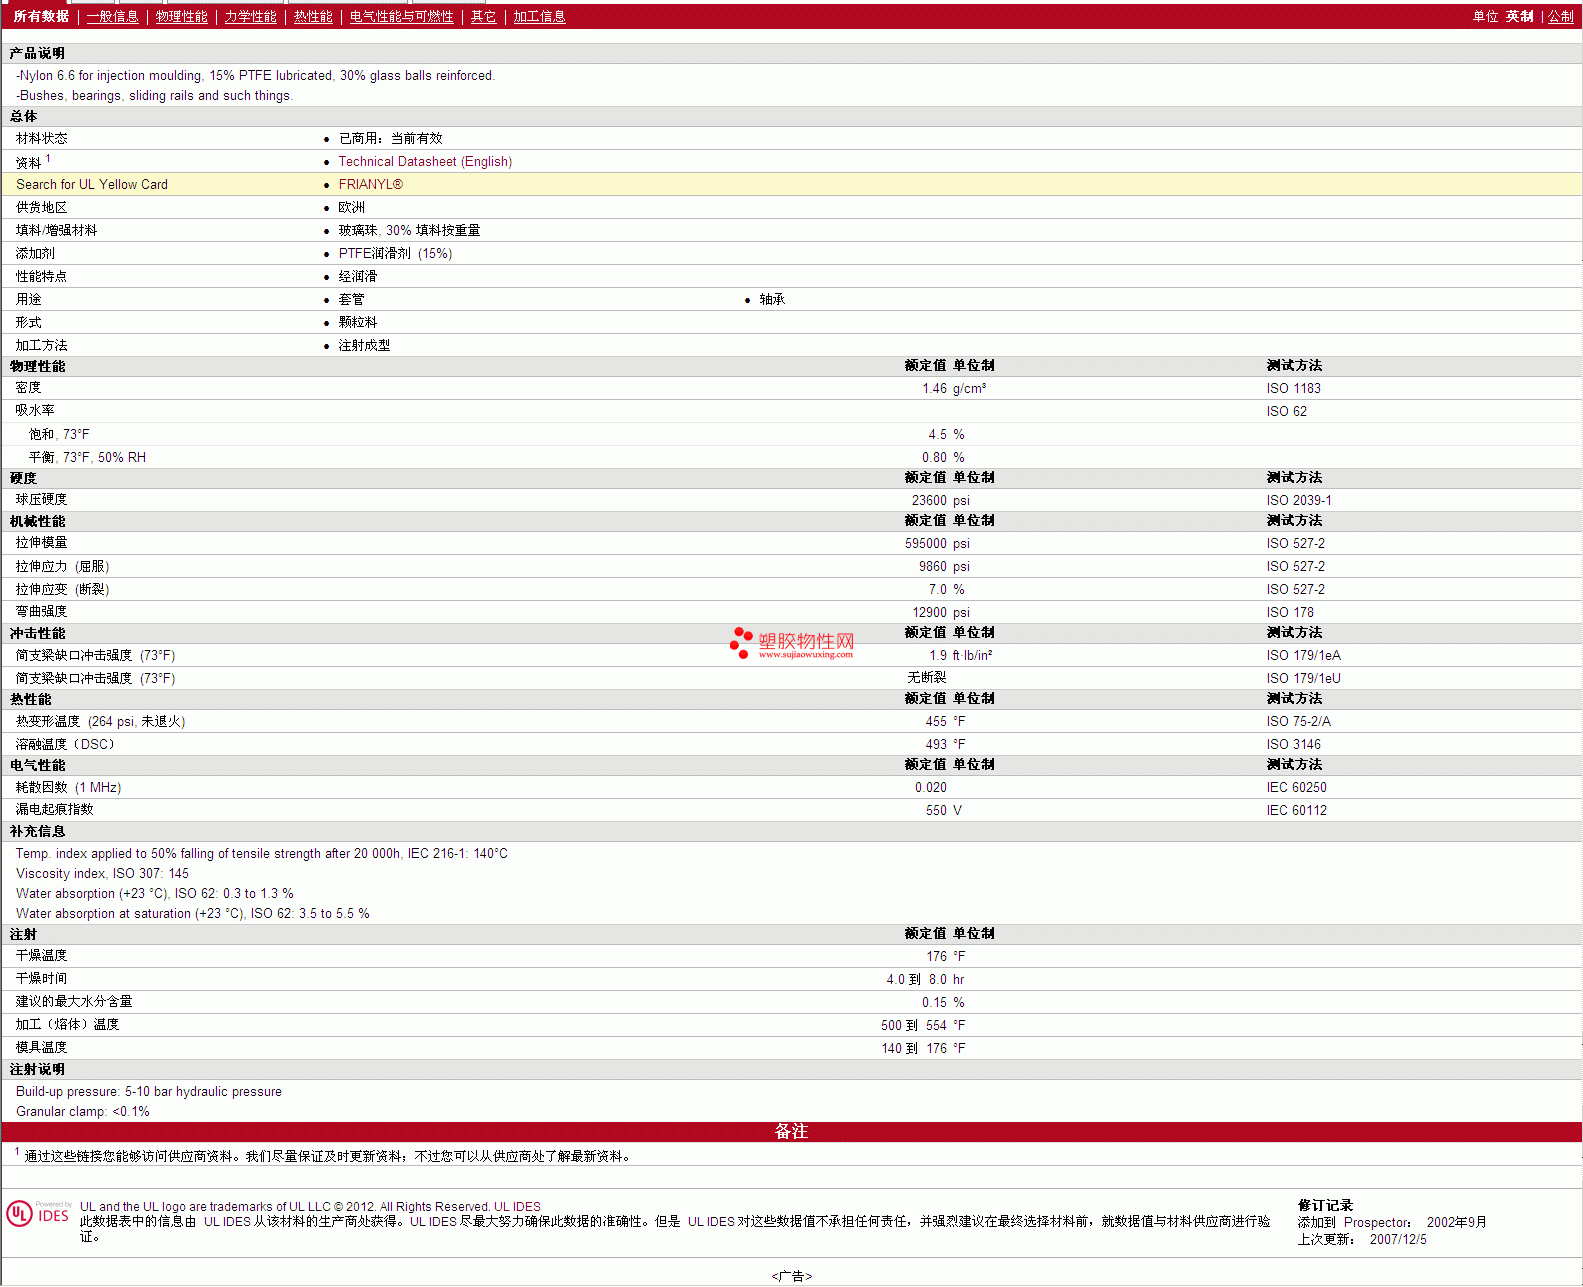This screenshot has width=1583, height=1287.
Task: Click the 备注 red header bar
Action: 791,1131
